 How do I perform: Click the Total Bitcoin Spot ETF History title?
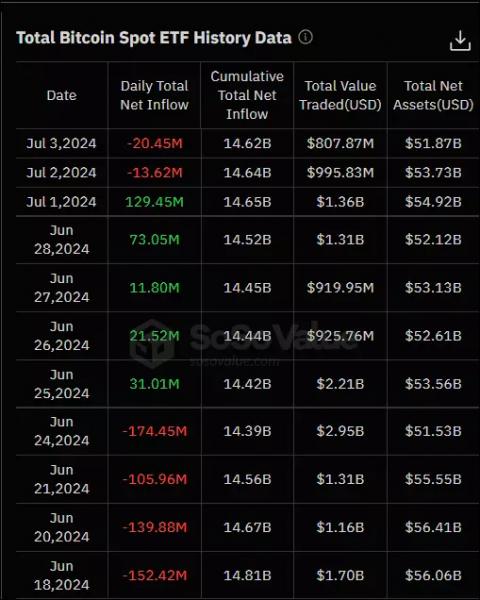tap(154, 38)
